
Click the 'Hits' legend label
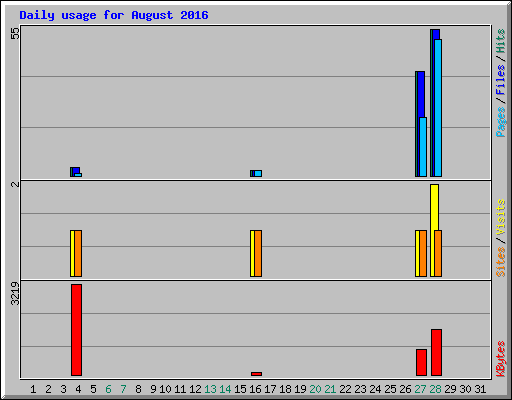click(500, 41)
